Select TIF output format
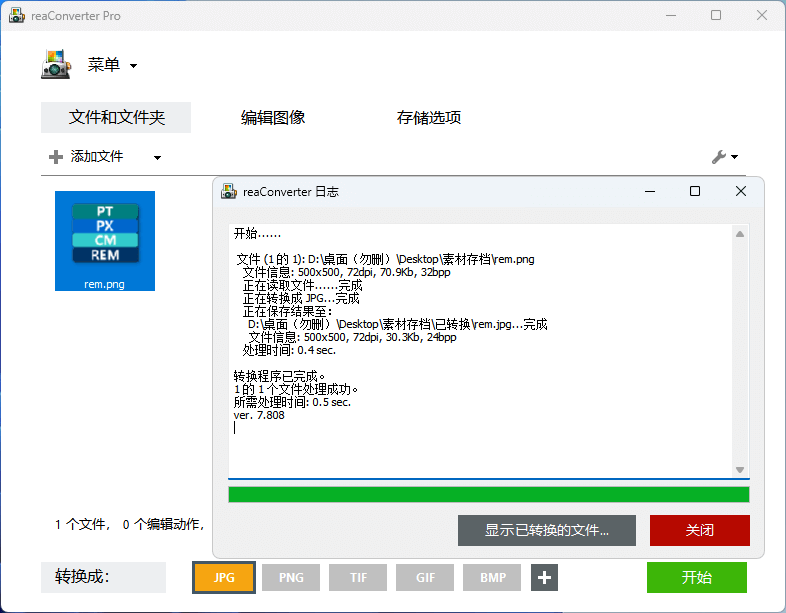786x613 pixels. click(x=358, y=577)
